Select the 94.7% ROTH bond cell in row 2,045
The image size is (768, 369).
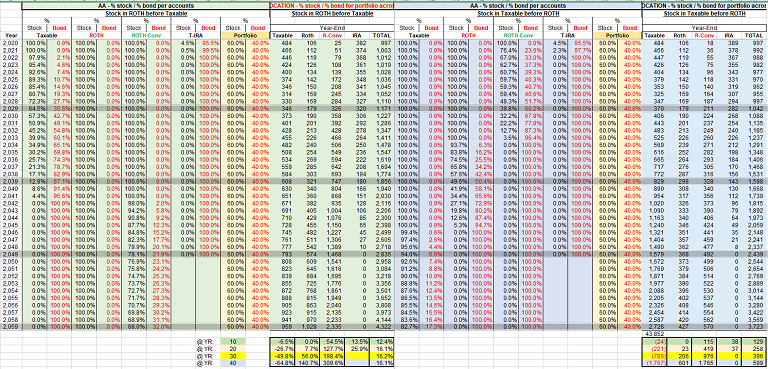481,226
